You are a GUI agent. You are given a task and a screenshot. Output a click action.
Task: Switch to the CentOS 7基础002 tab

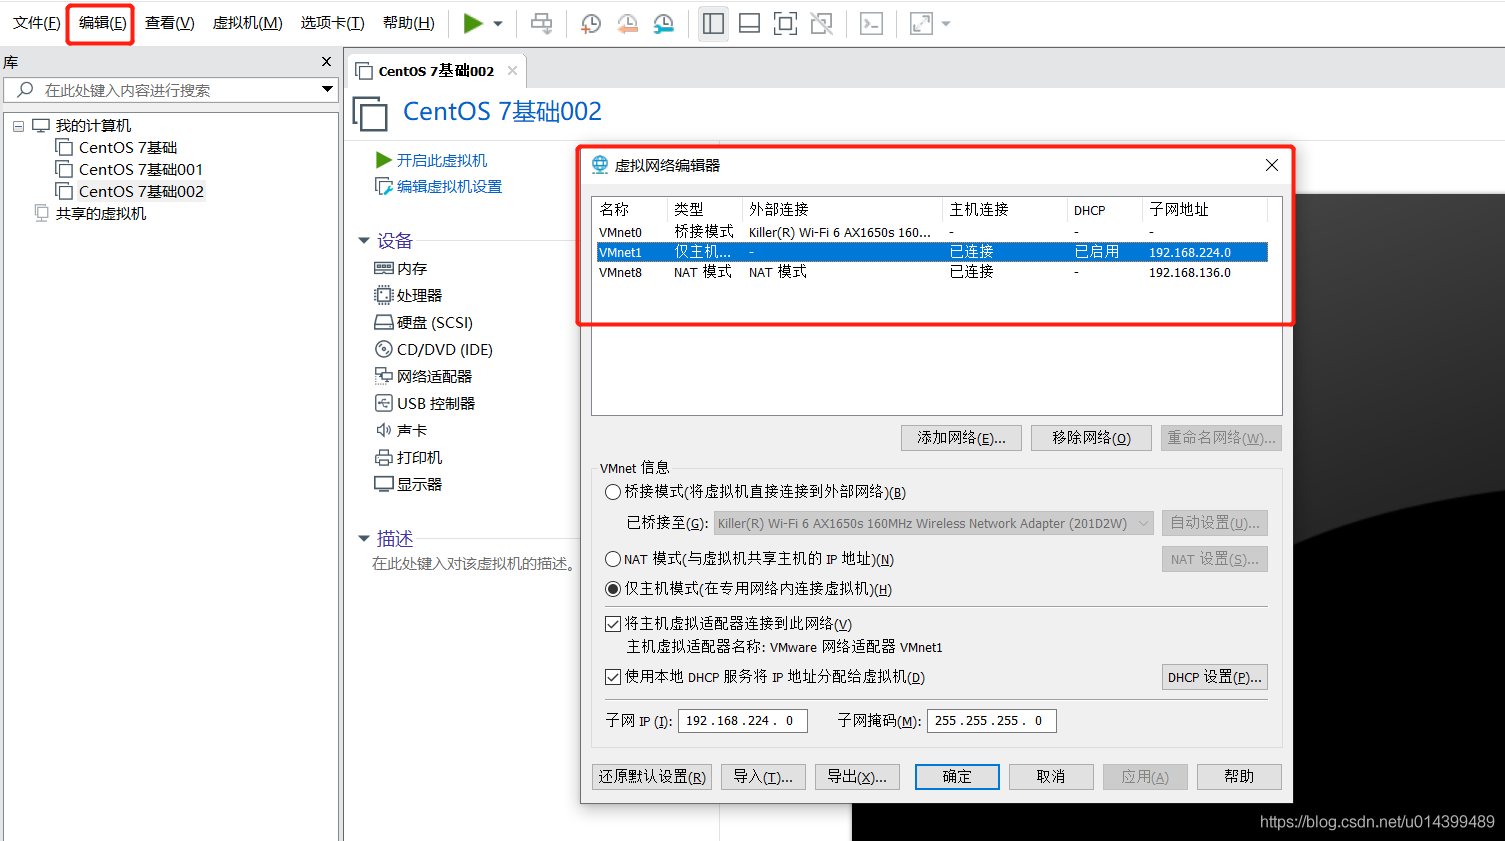pos(430,70)
